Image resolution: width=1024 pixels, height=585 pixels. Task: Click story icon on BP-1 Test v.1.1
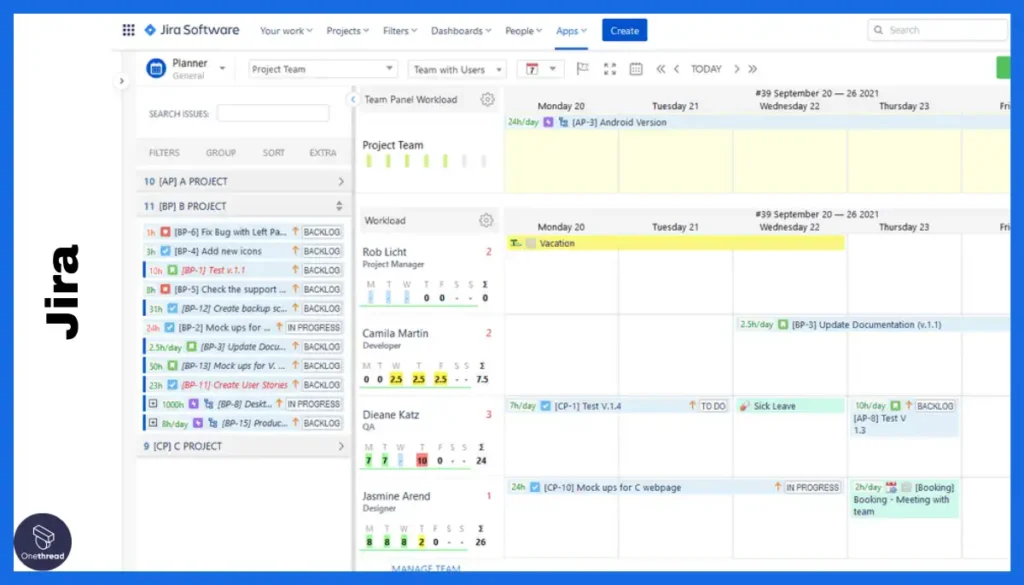coord(172,270)
